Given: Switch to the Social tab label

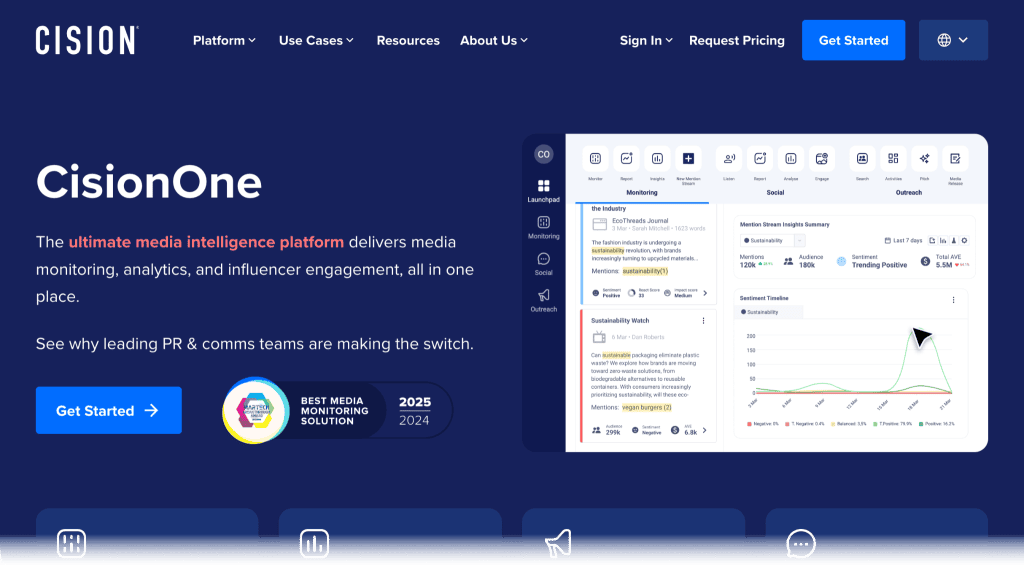Looking at the screenshot, I should coord(775,193).
